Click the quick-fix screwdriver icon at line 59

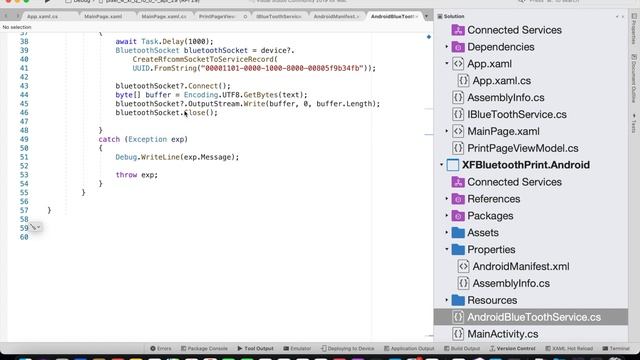tap(35, 227)
